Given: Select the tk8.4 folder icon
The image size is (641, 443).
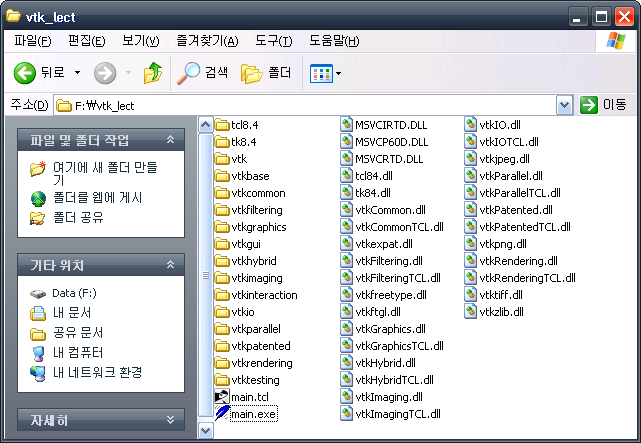Looking at the screenshot, I should [222, 142].
